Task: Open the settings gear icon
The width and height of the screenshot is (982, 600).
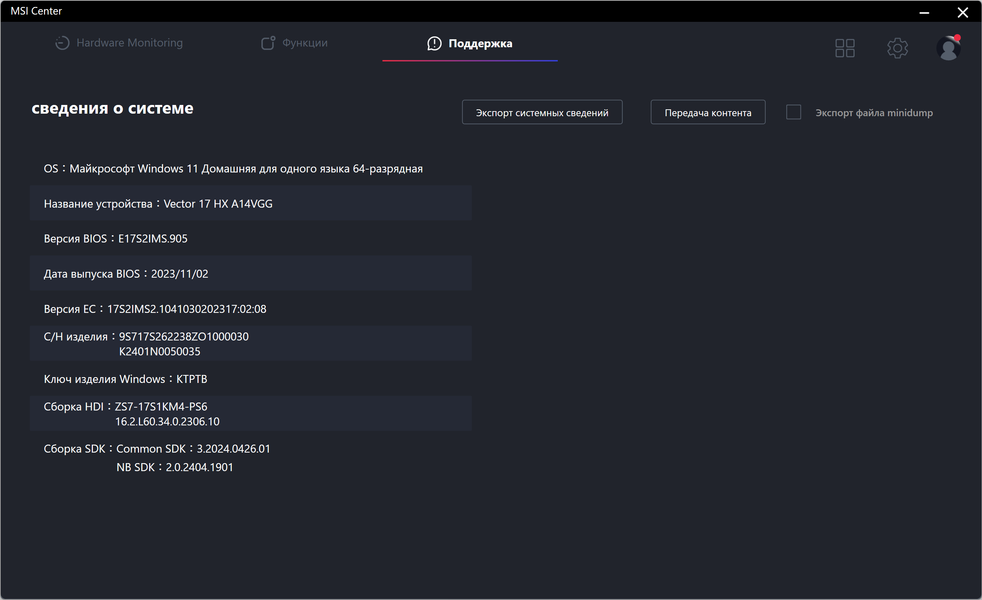Action: click(897, 48)
